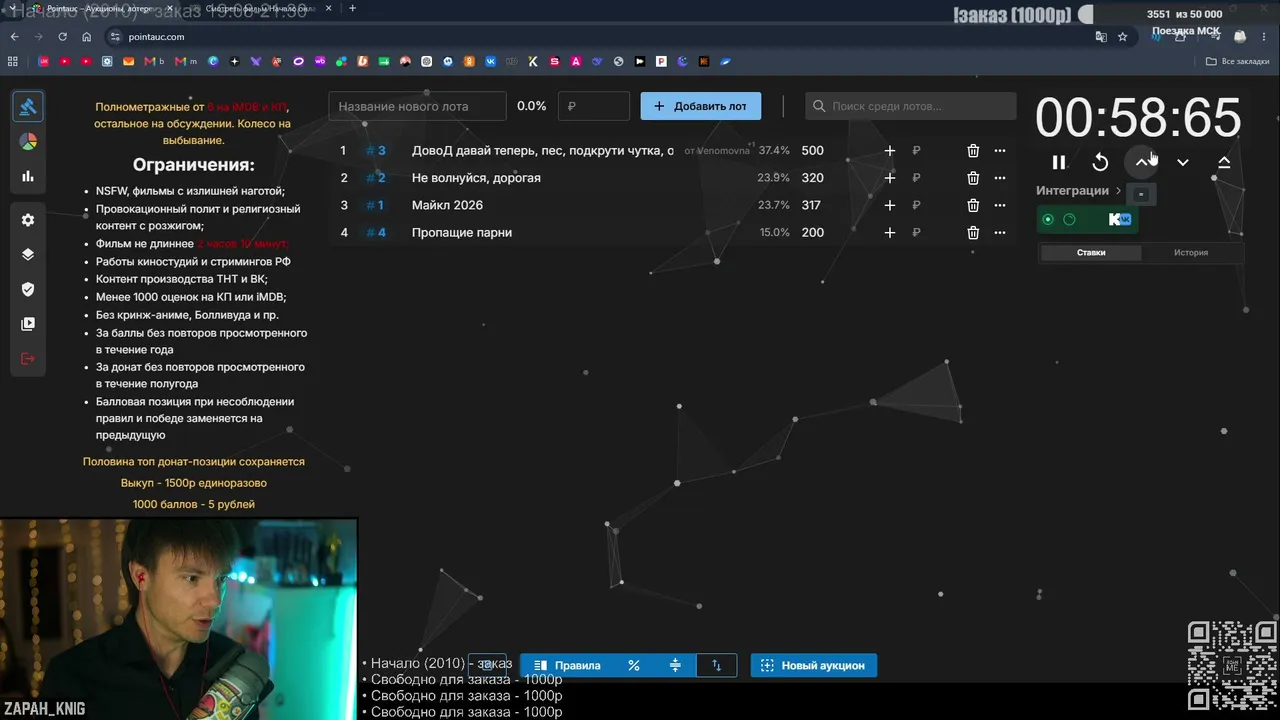Expand the Интеграции section
Viewport: 1280px width, 720px height.
1078,190
